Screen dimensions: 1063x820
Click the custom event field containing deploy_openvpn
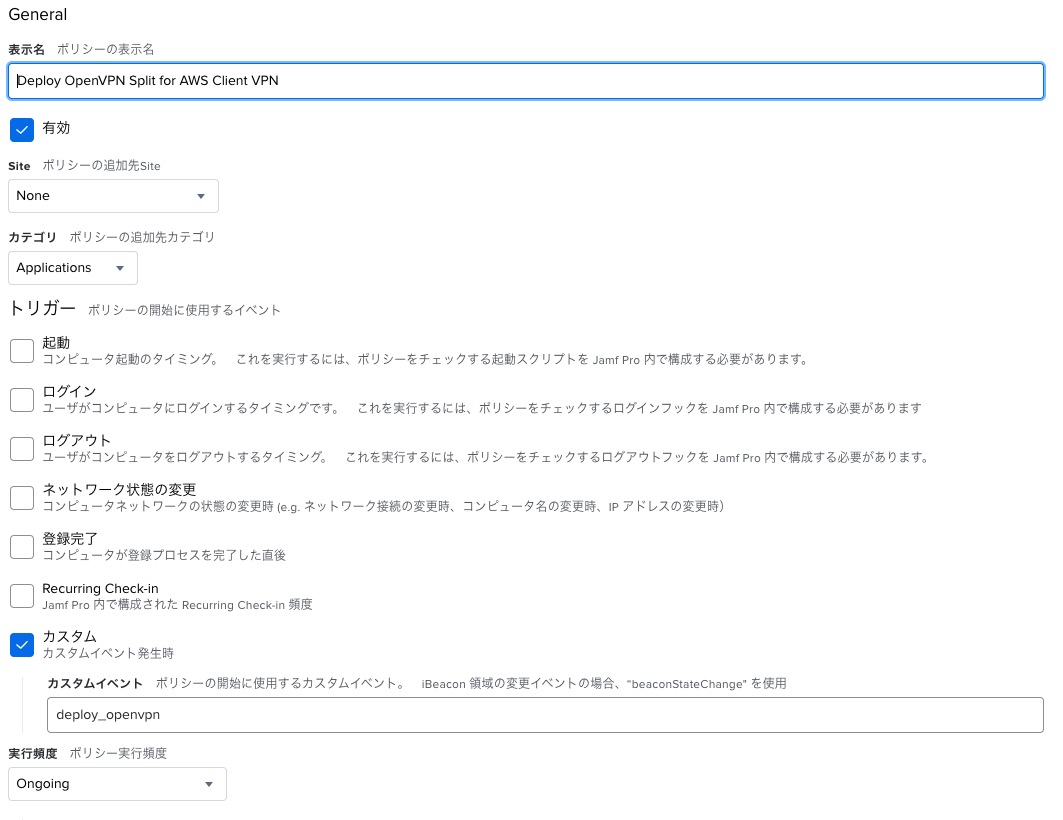tap(545, 714)
